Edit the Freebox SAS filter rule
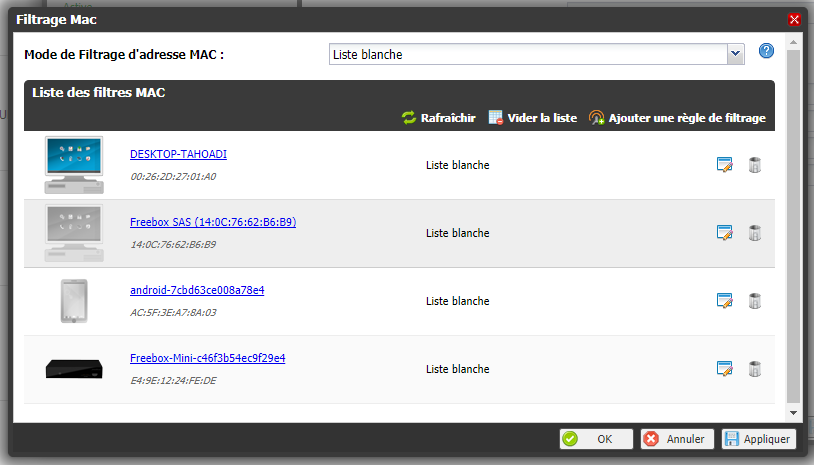This screenshot has height=465, width=814. (724, 233)
